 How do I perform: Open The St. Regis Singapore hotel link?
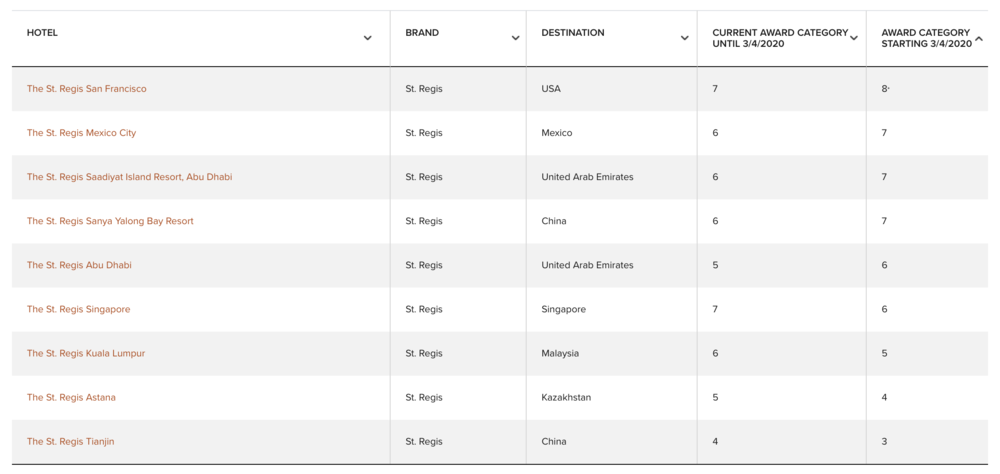click(x=78, y=309)
